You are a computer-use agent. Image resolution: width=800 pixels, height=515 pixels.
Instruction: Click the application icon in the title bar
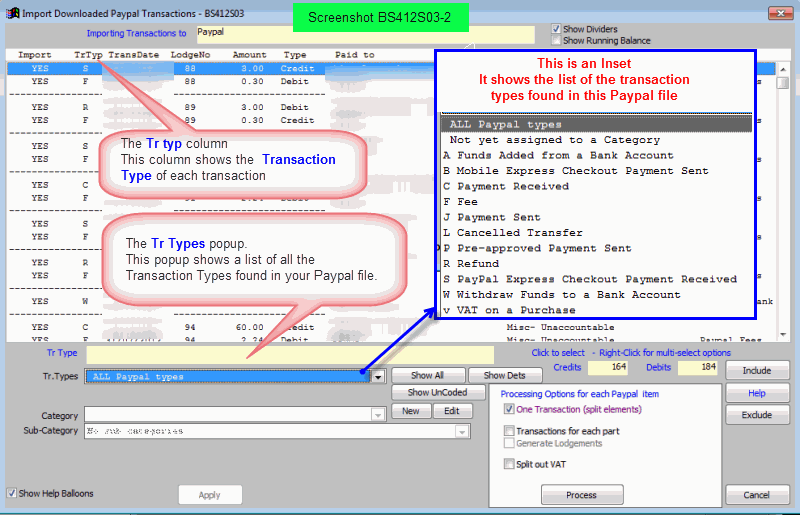12,13
